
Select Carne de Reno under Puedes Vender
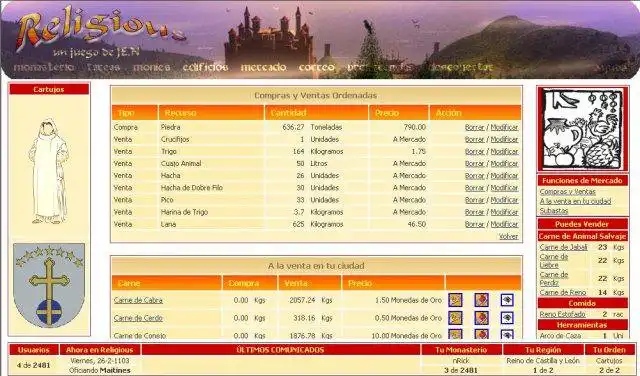click(x=563, y=292)
